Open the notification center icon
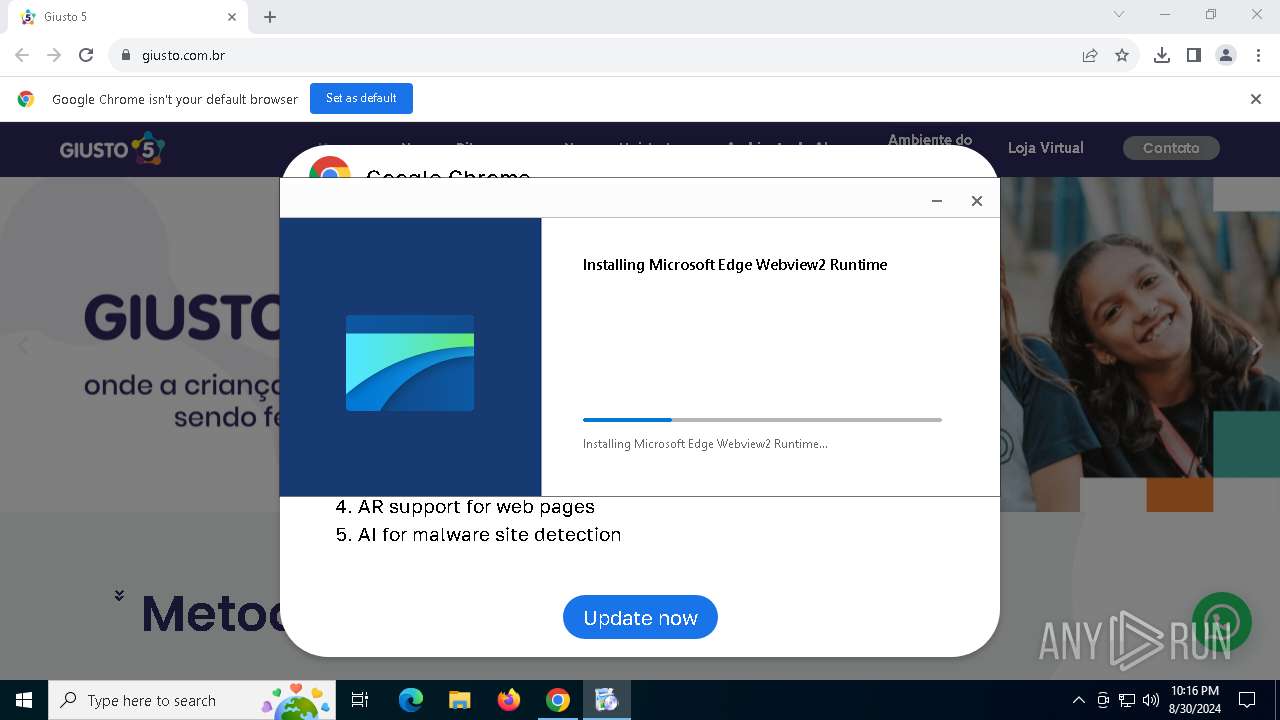Screen dimensions: 1280x720 tap(1247, 700)
